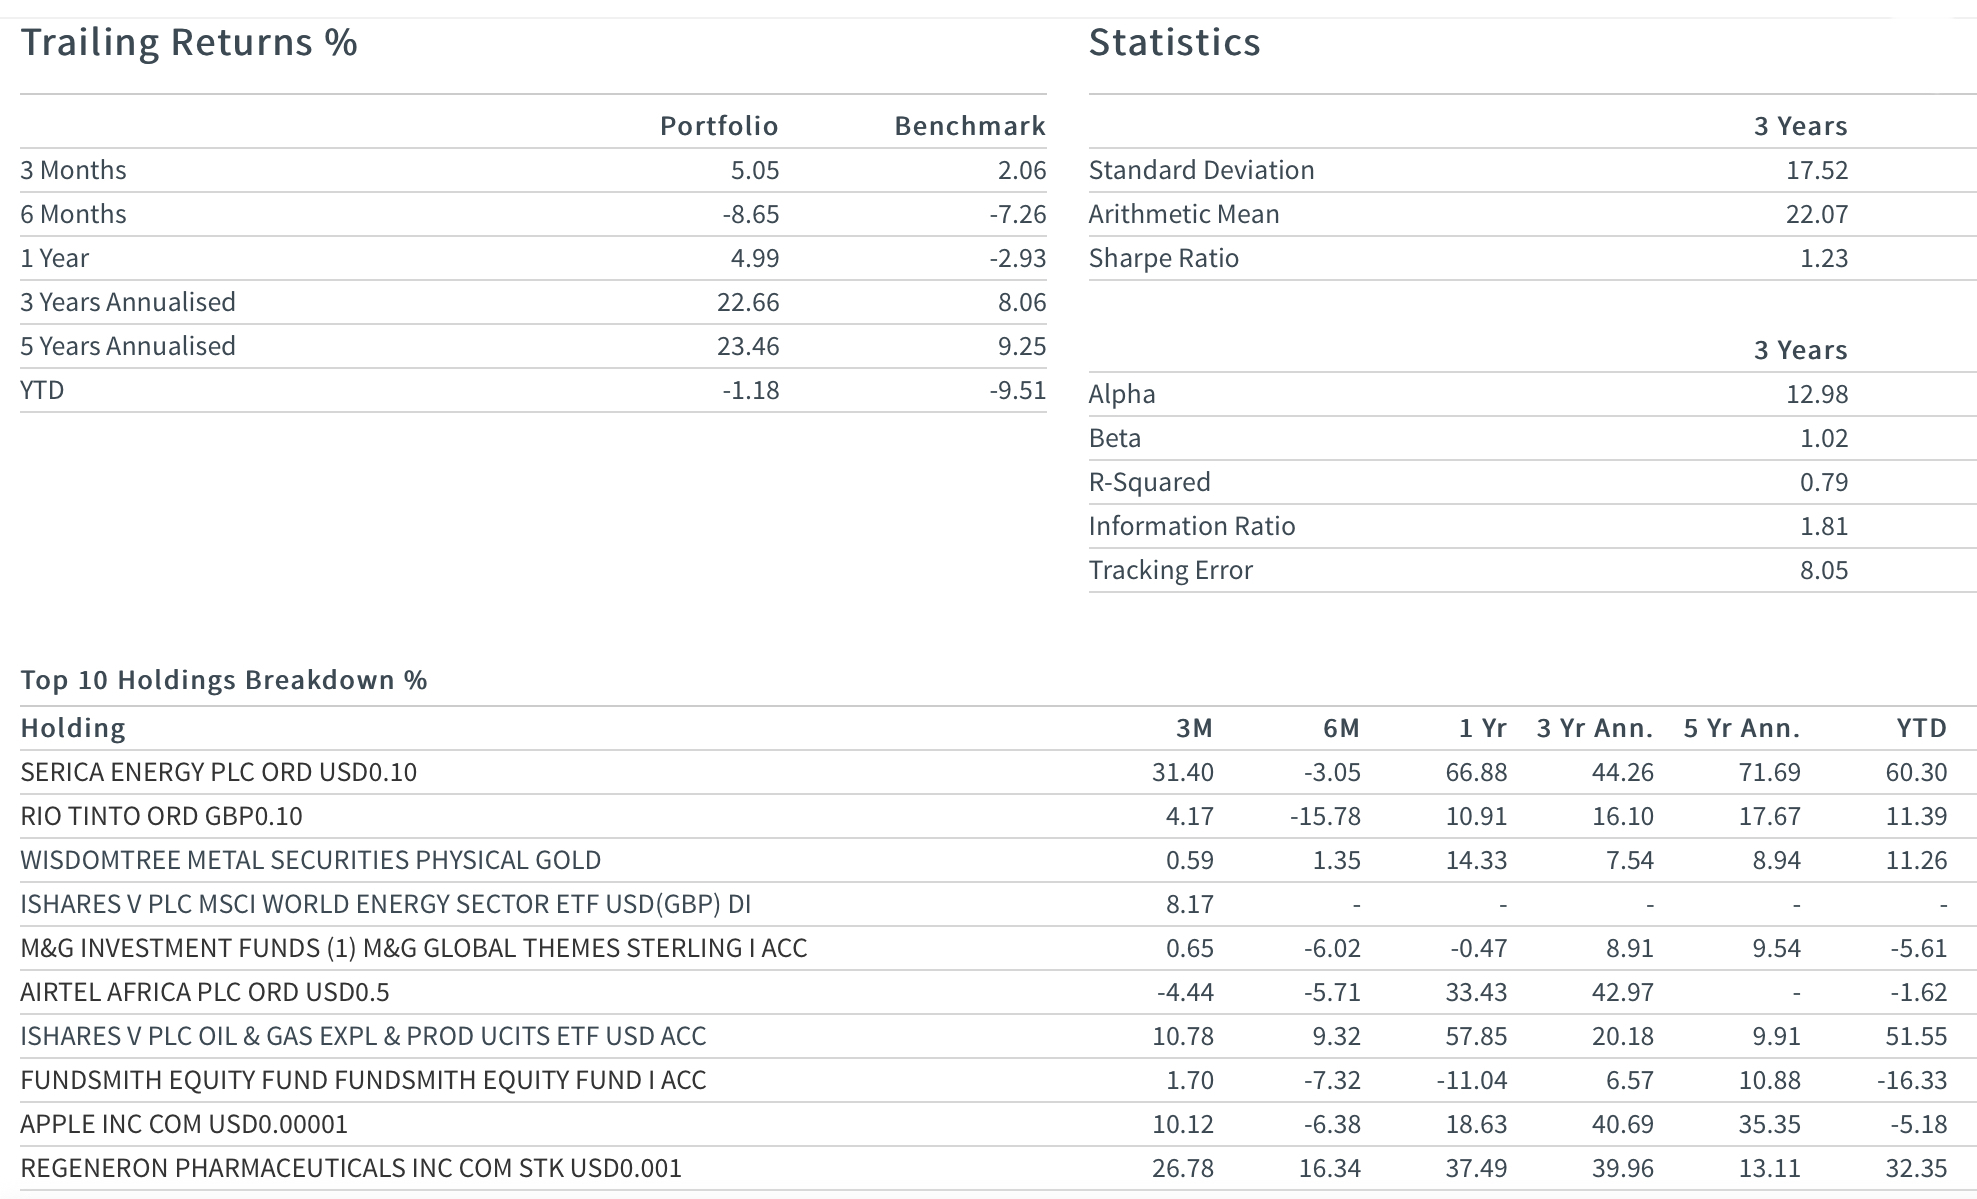Select the R-Squared label
The width and height of the screenshot is (1977, 1199).
coord(1149,482)
